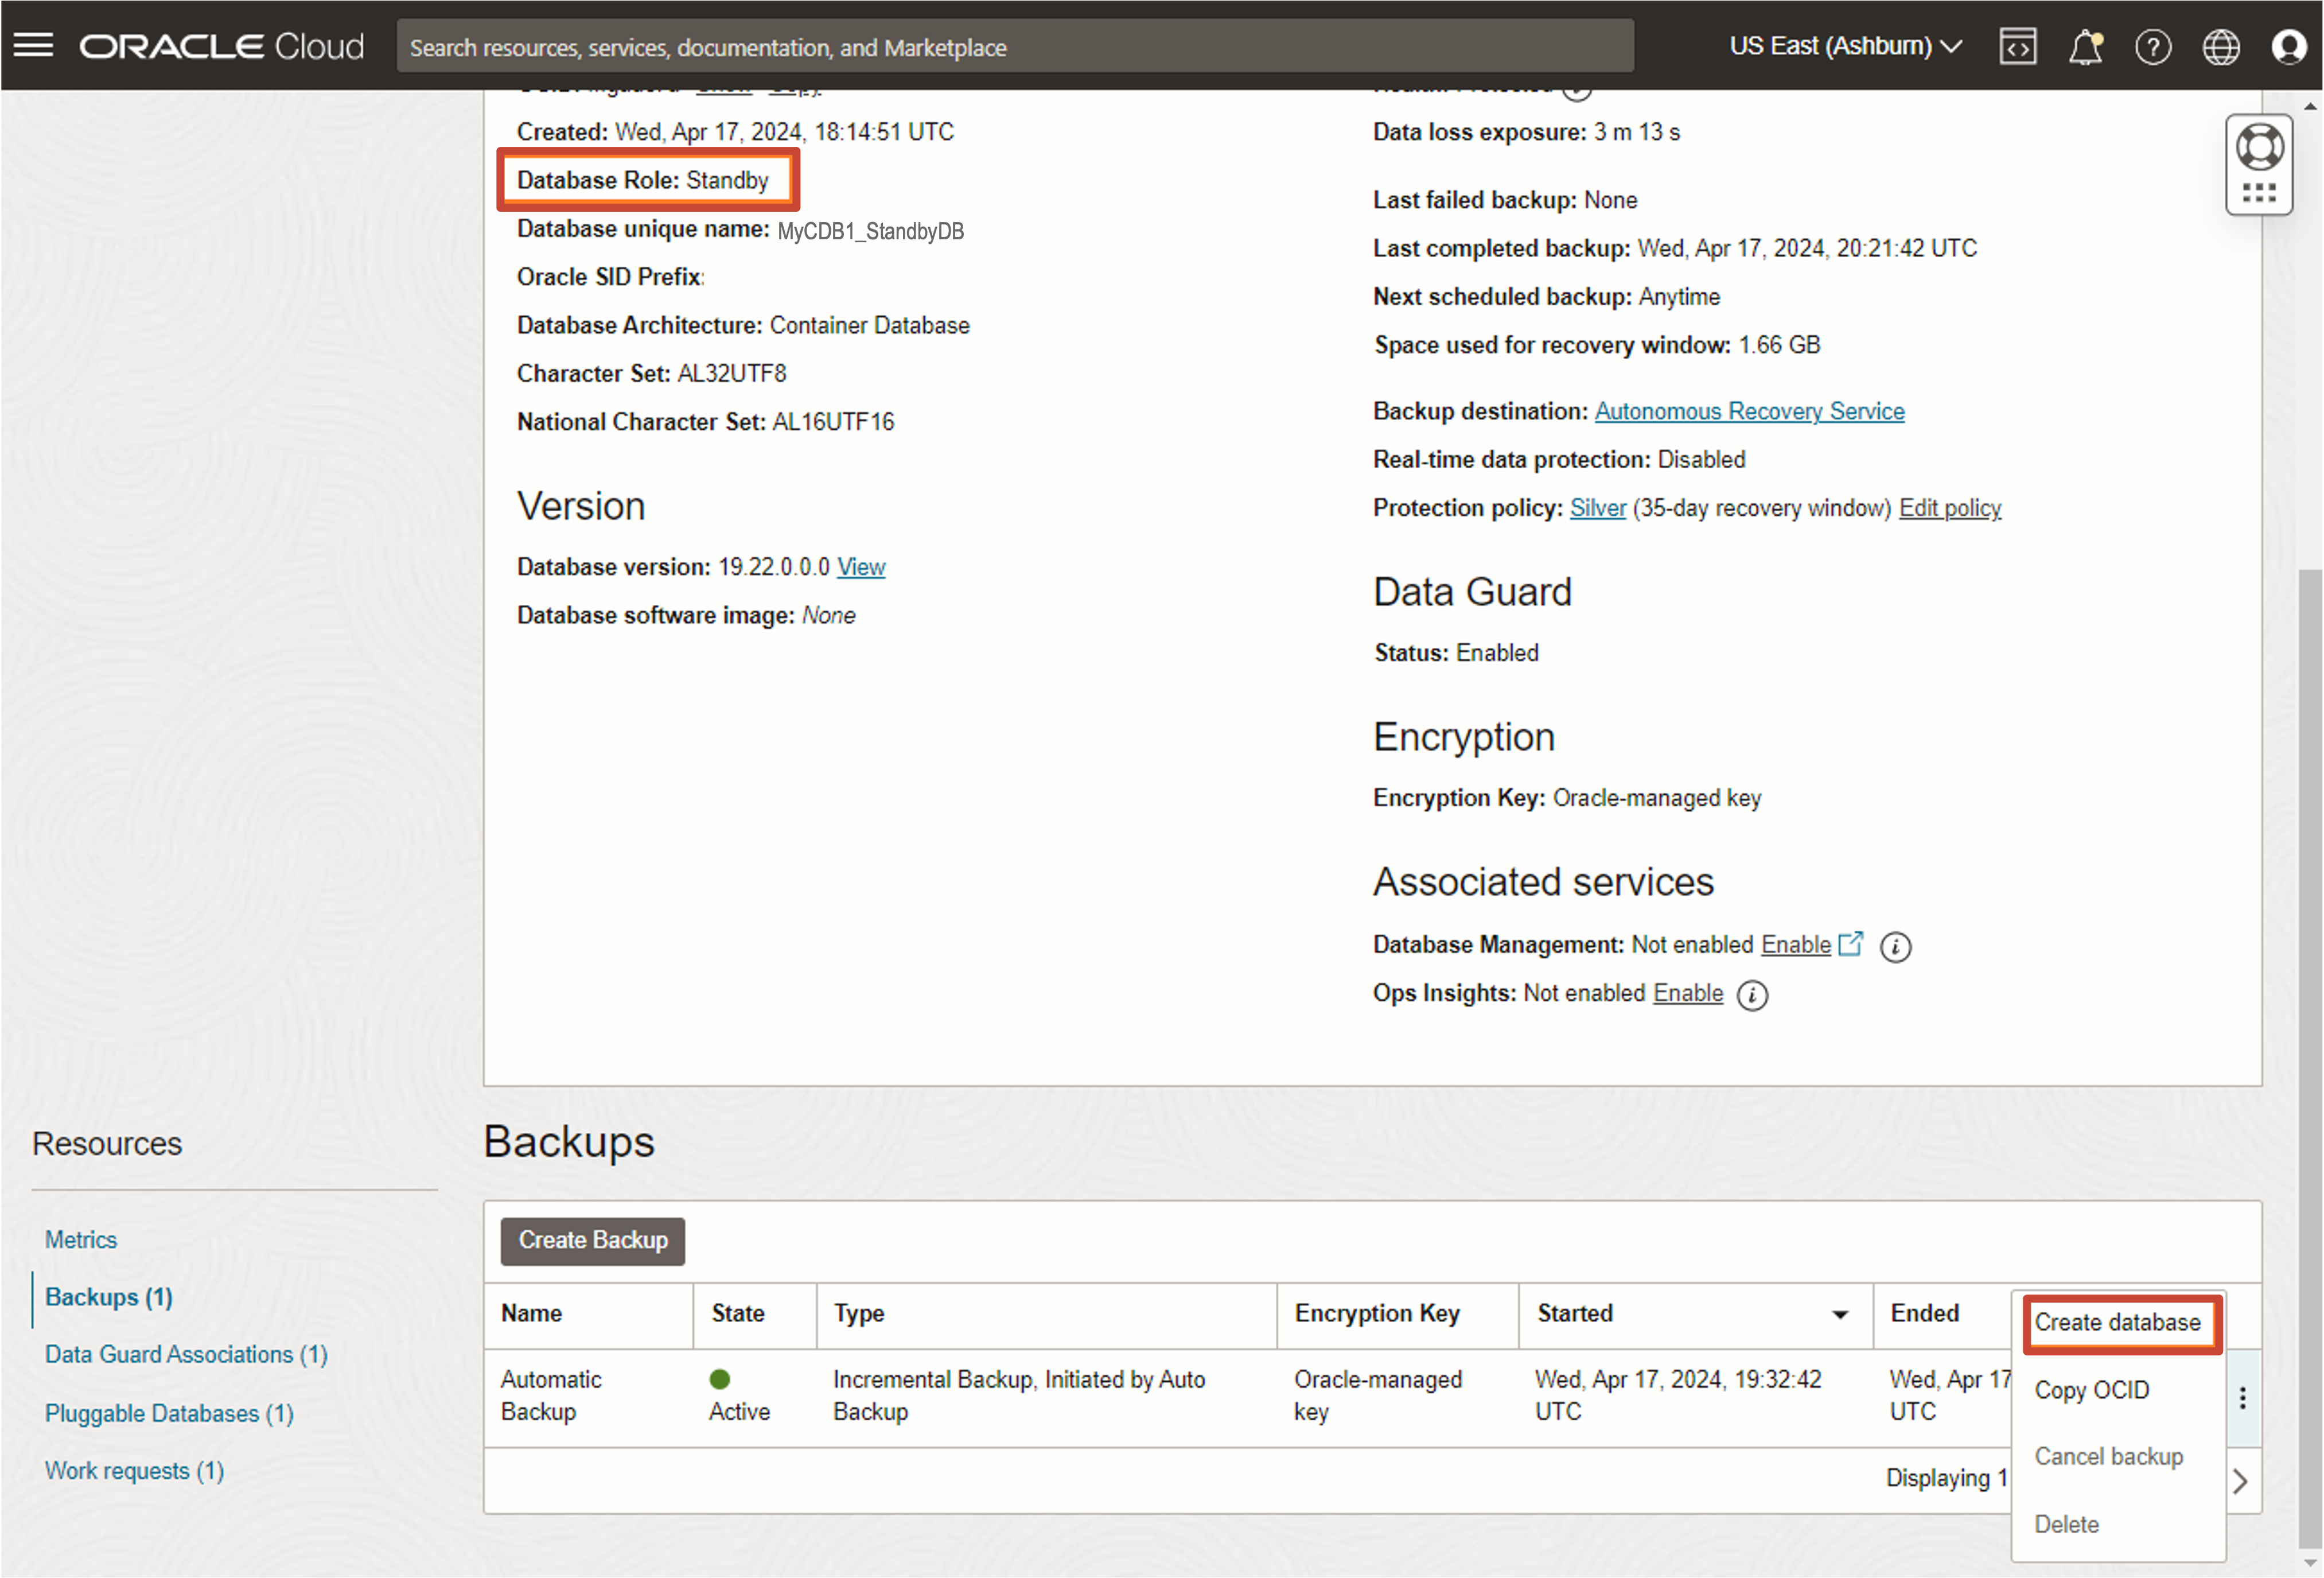
Task: Click Enable link for Database Management
Action: point(1796,945)
